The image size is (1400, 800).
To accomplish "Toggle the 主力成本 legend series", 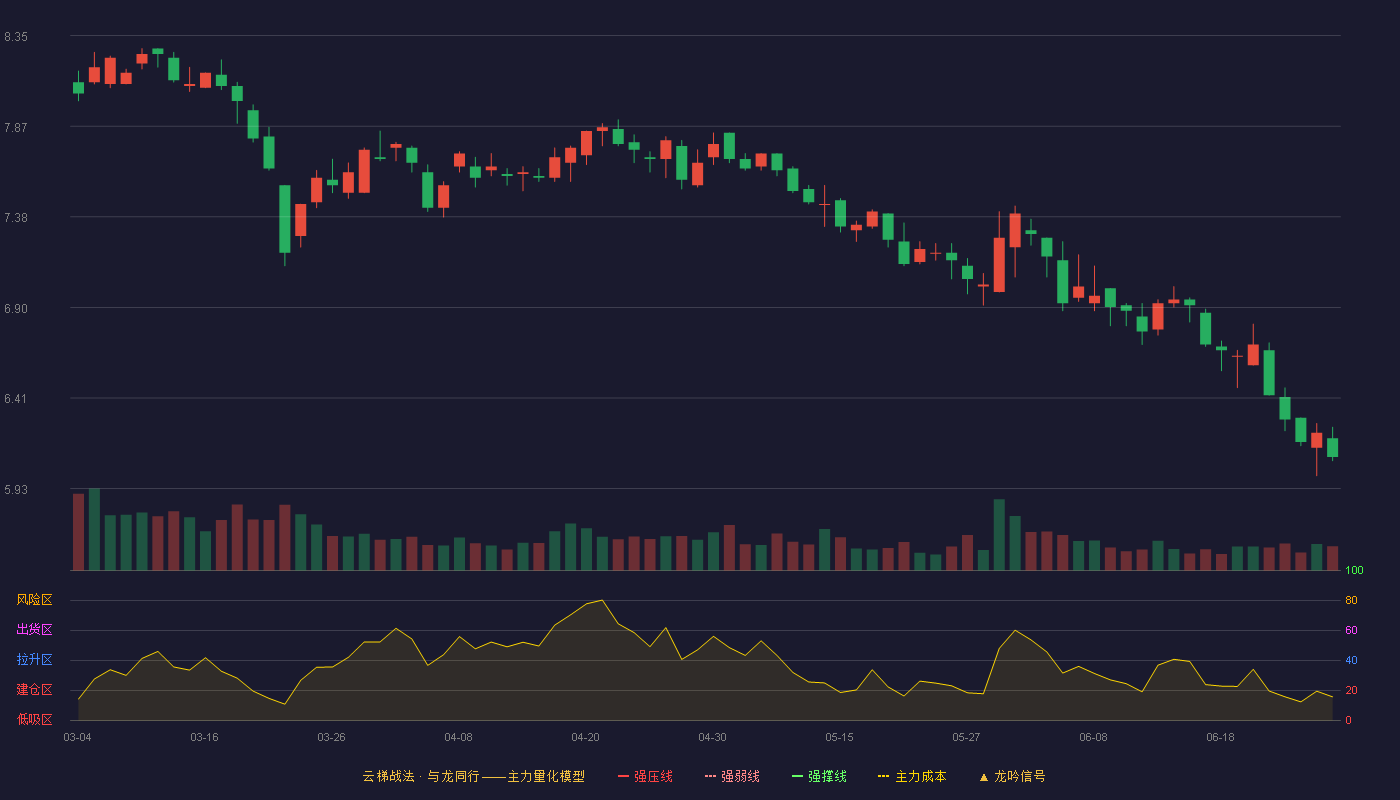I will [912, 776].
